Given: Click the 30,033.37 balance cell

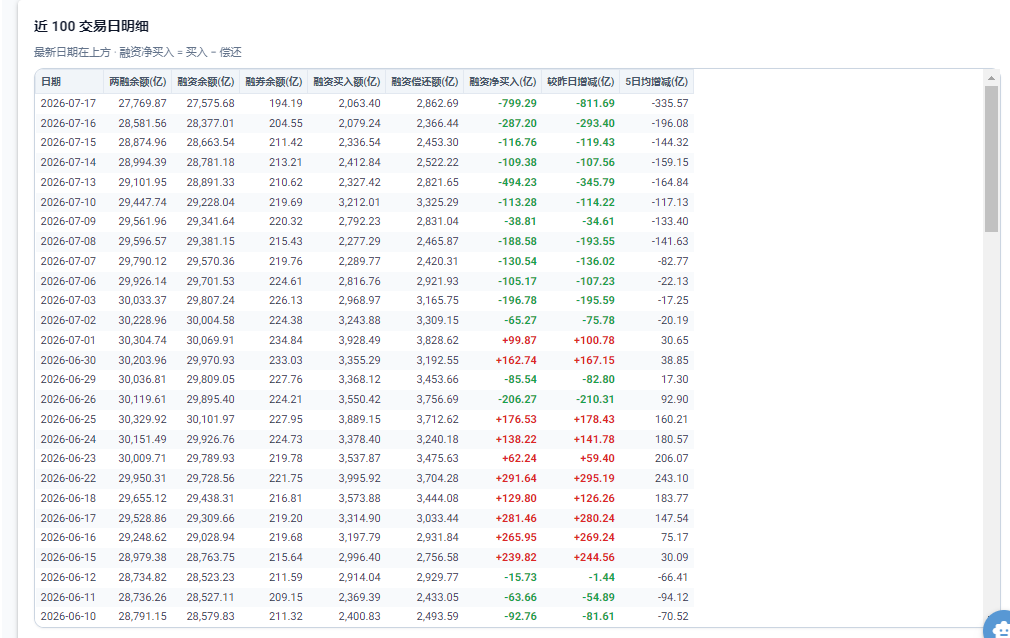Looking at the screenshot, I should (142, 300).
